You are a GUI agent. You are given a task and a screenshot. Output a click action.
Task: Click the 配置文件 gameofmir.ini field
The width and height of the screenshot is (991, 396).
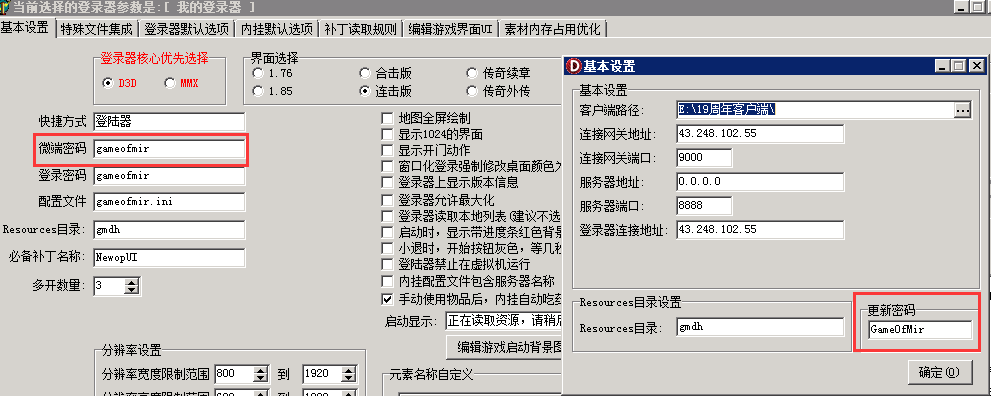point(169,202)
